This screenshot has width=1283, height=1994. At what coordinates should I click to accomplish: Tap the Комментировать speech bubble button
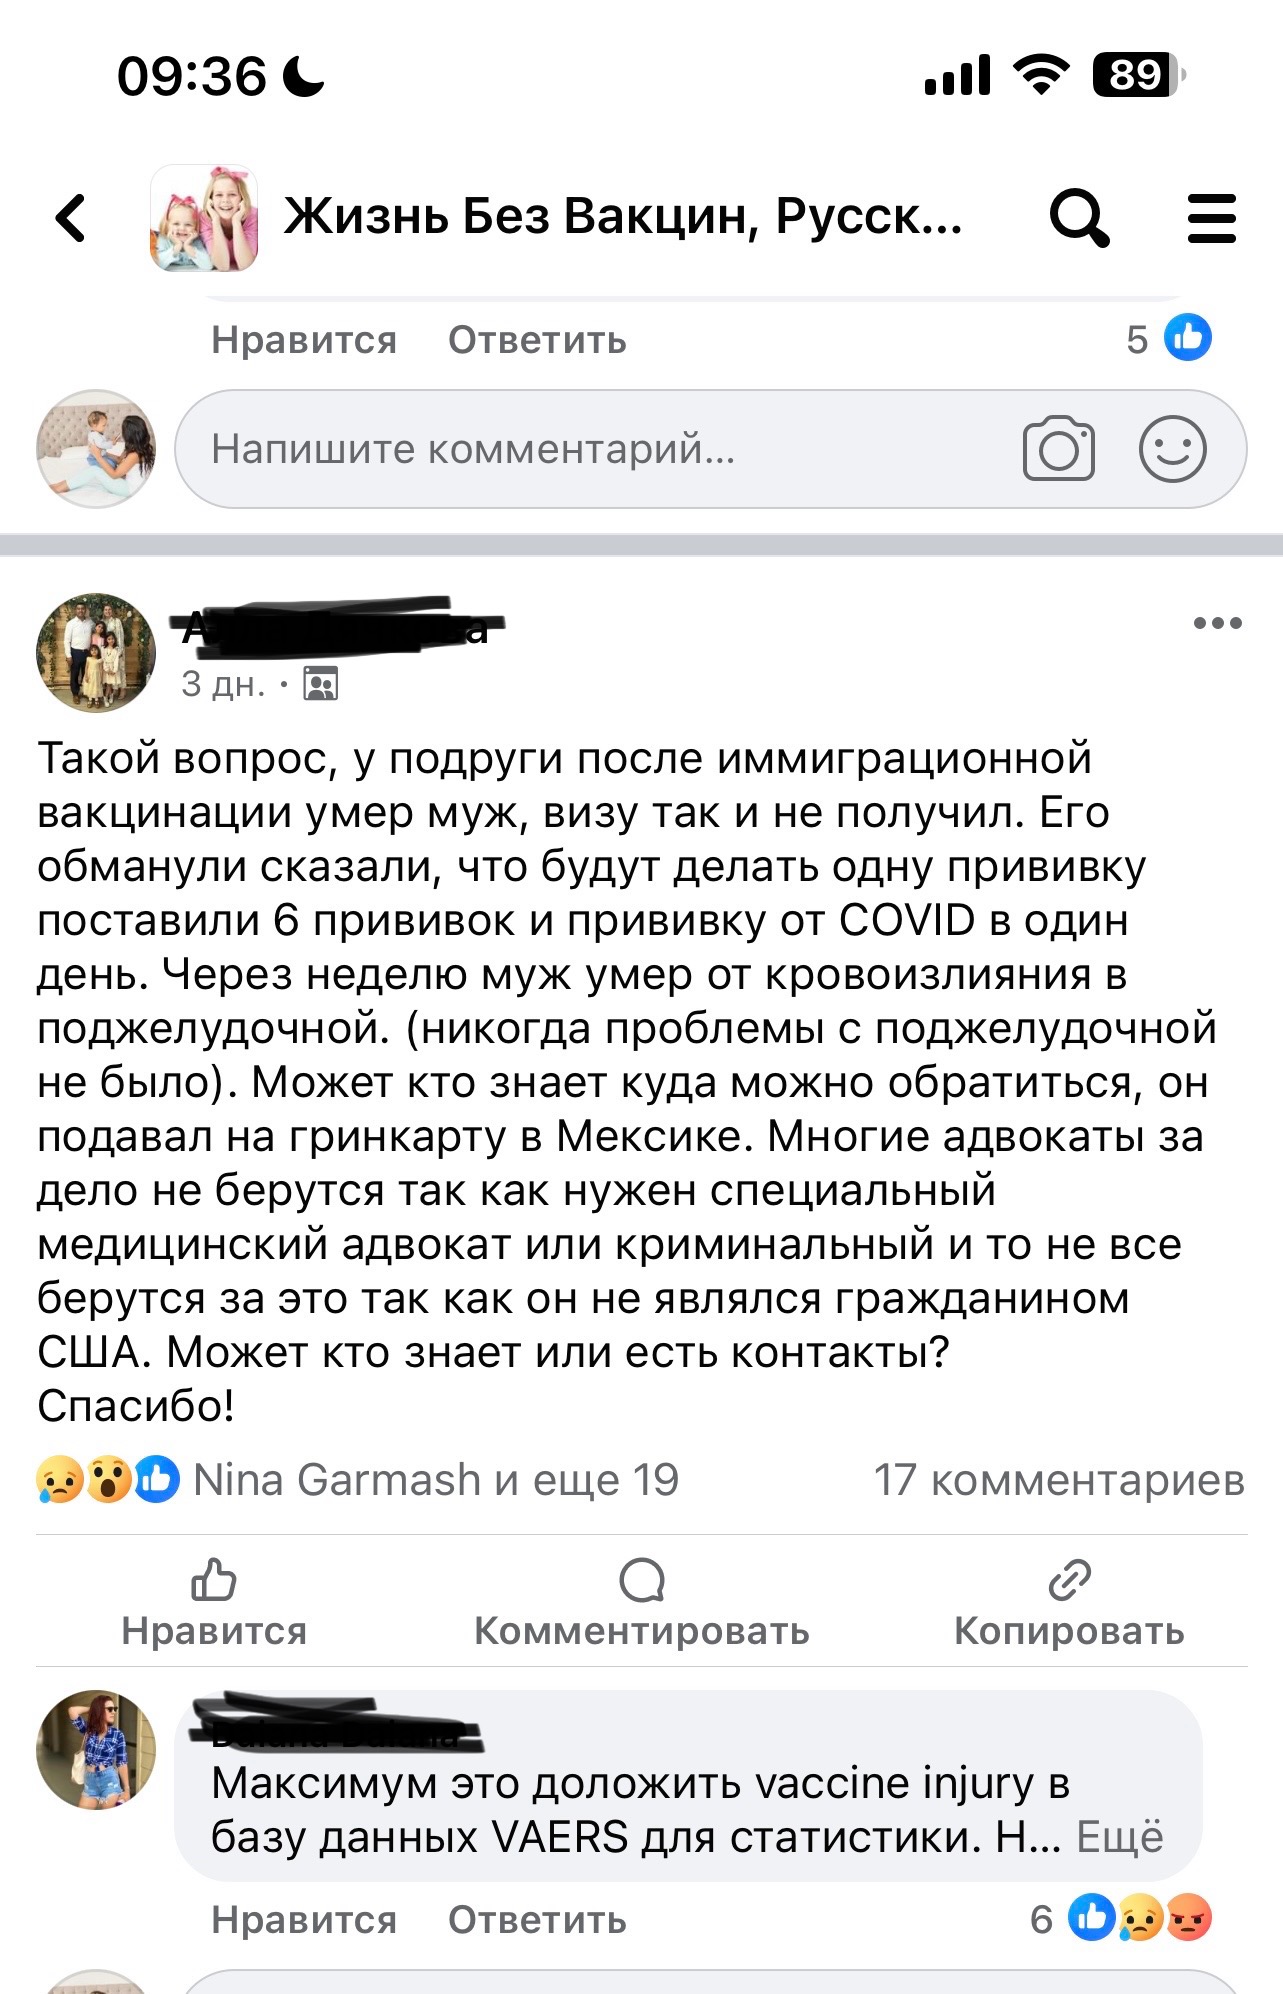641,1602
